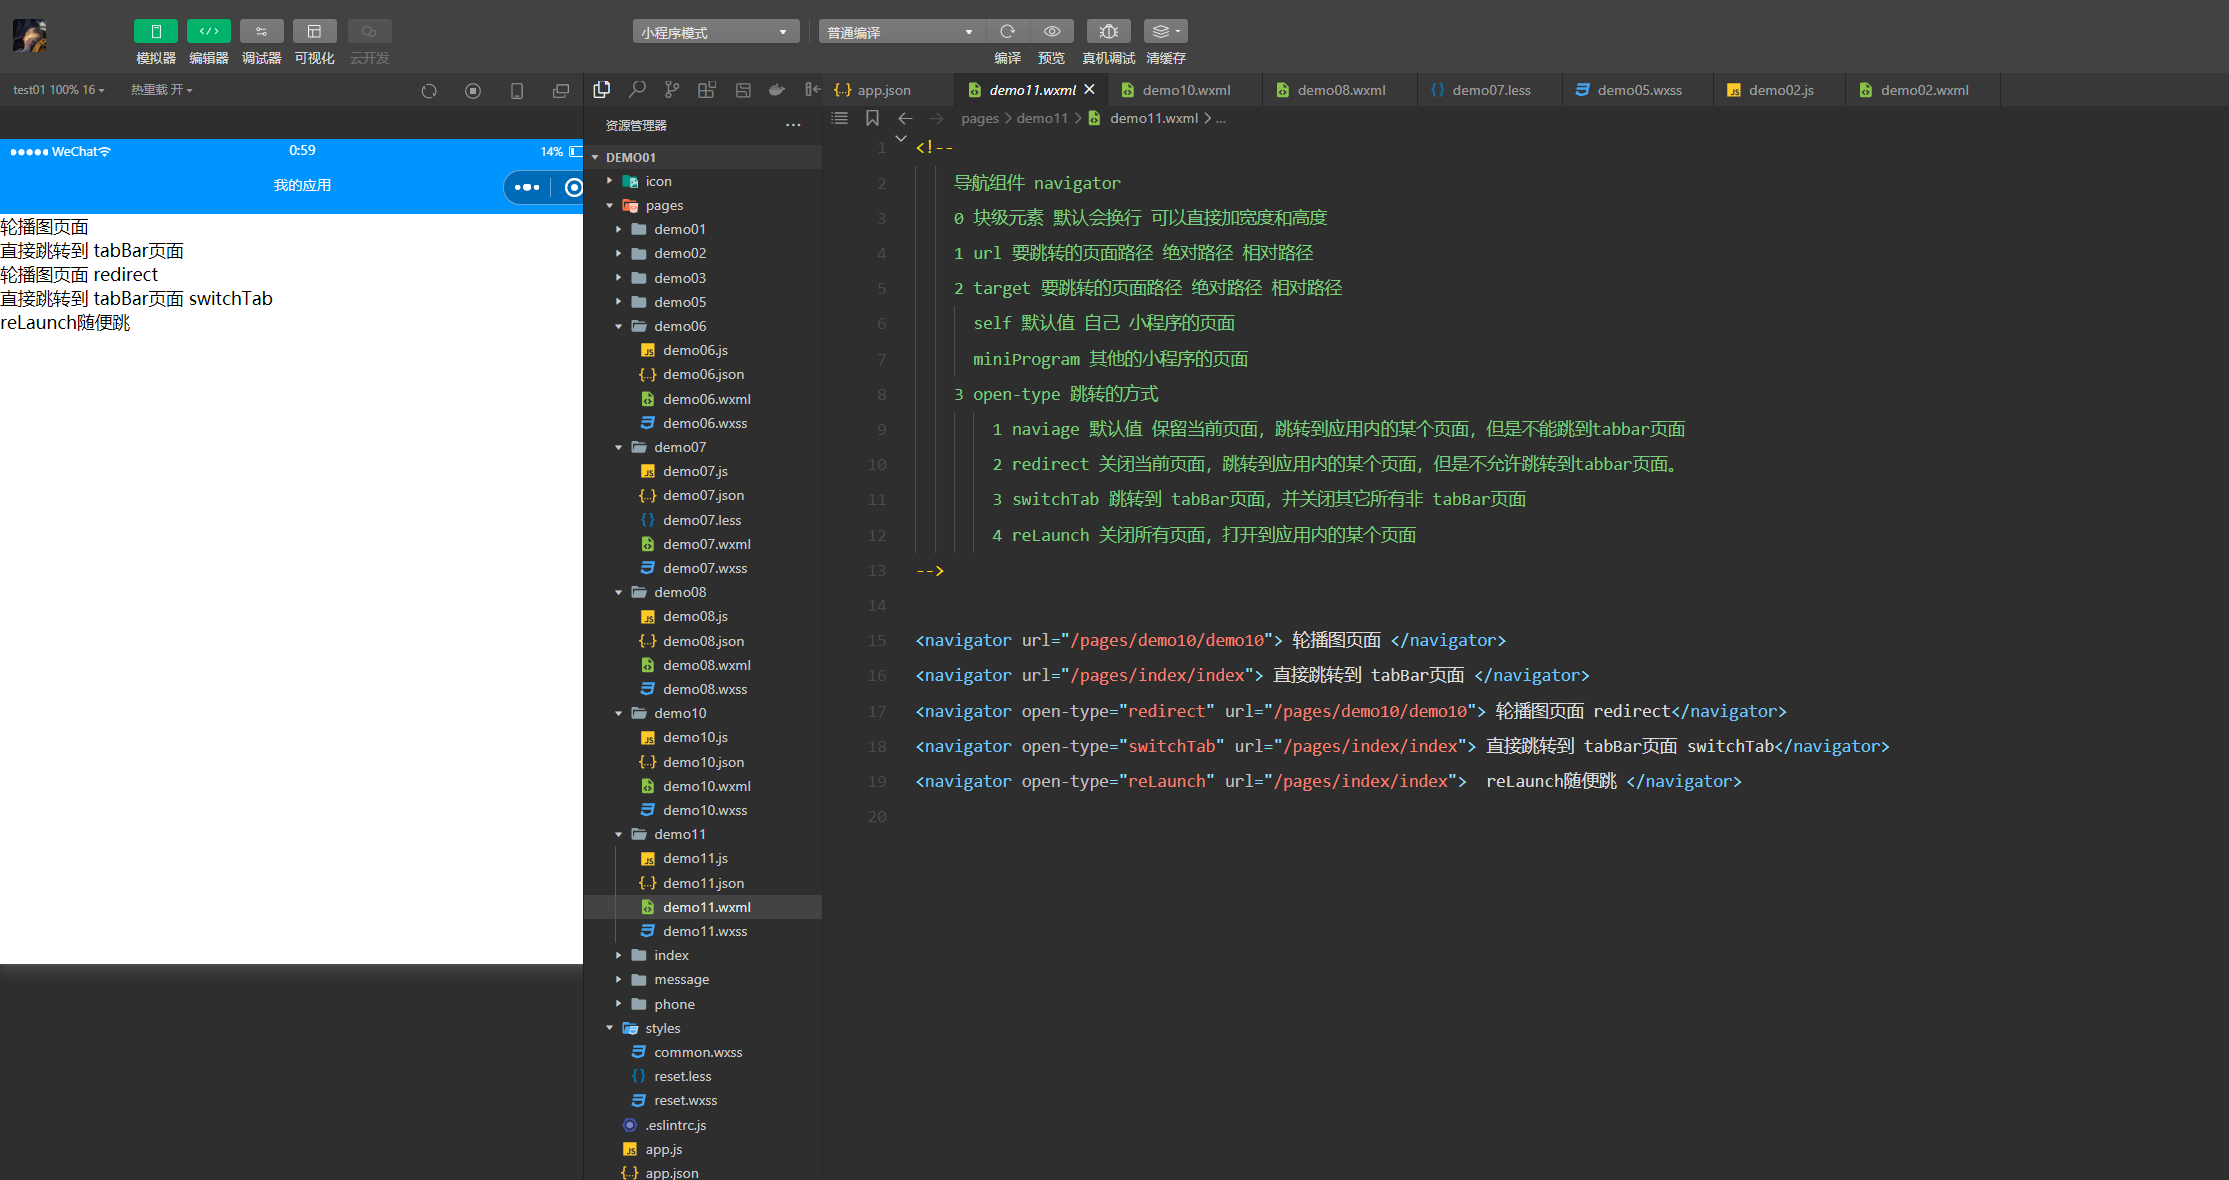
Task: Open the 普通编译 compile mode dropdown
Action: [x=901, y=32]
